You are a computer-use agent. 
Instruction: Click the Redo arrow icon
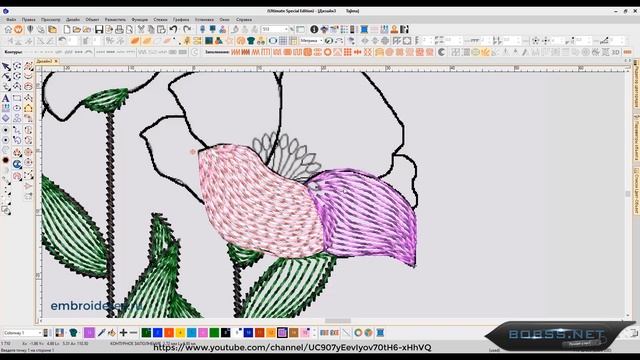(x=187, y=29)
